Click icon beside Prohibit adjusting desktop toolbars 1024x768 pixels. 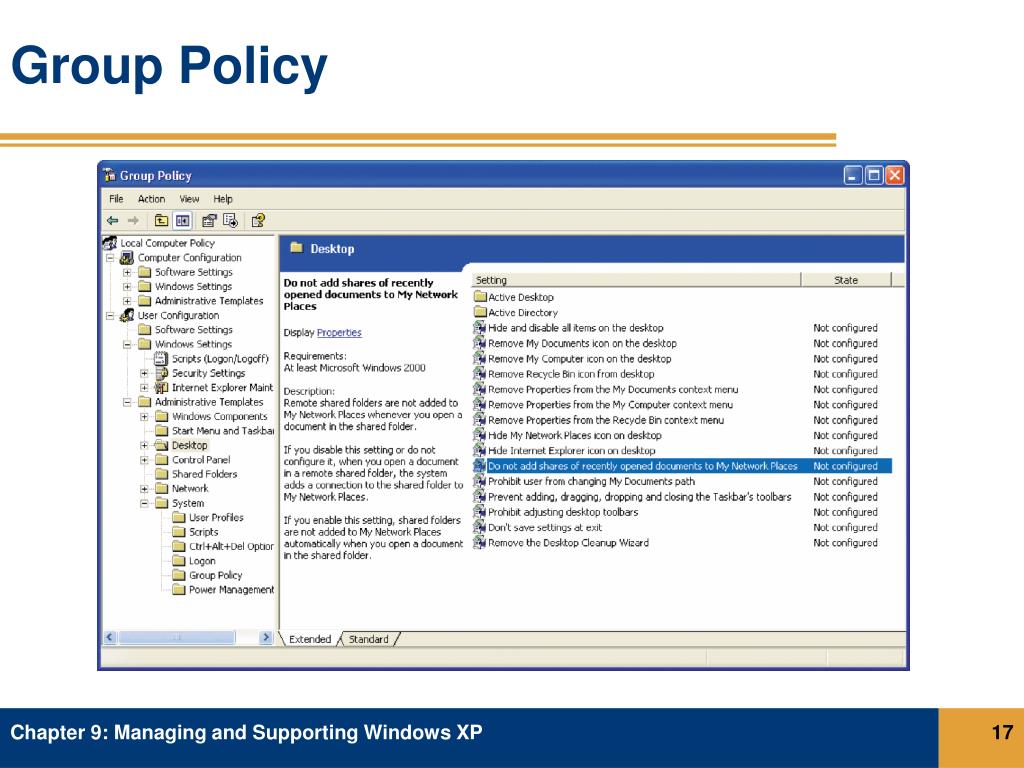tap(480, 512)
